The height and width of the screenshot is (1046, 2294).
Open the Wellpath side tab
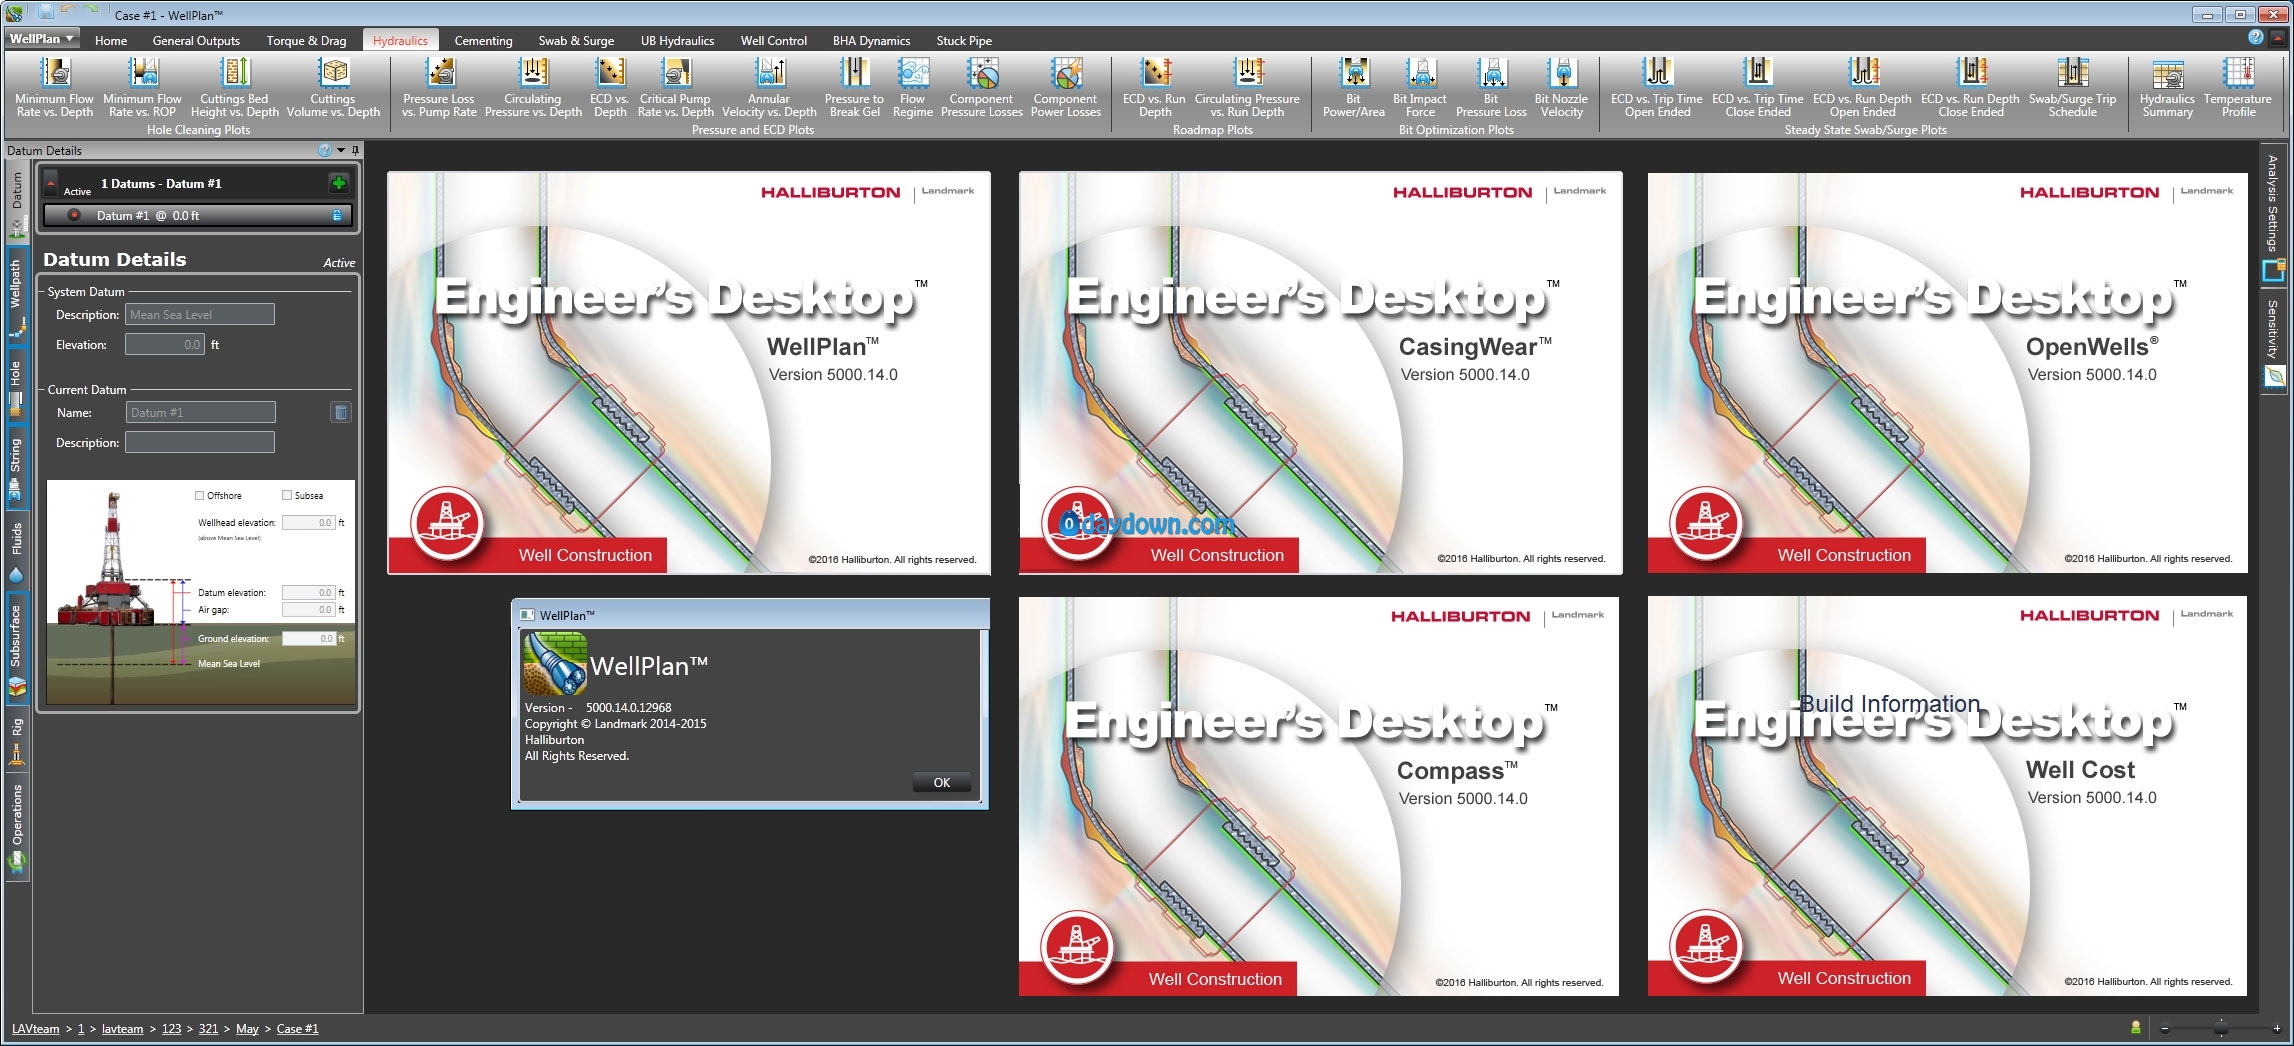[x=16, y=296]
